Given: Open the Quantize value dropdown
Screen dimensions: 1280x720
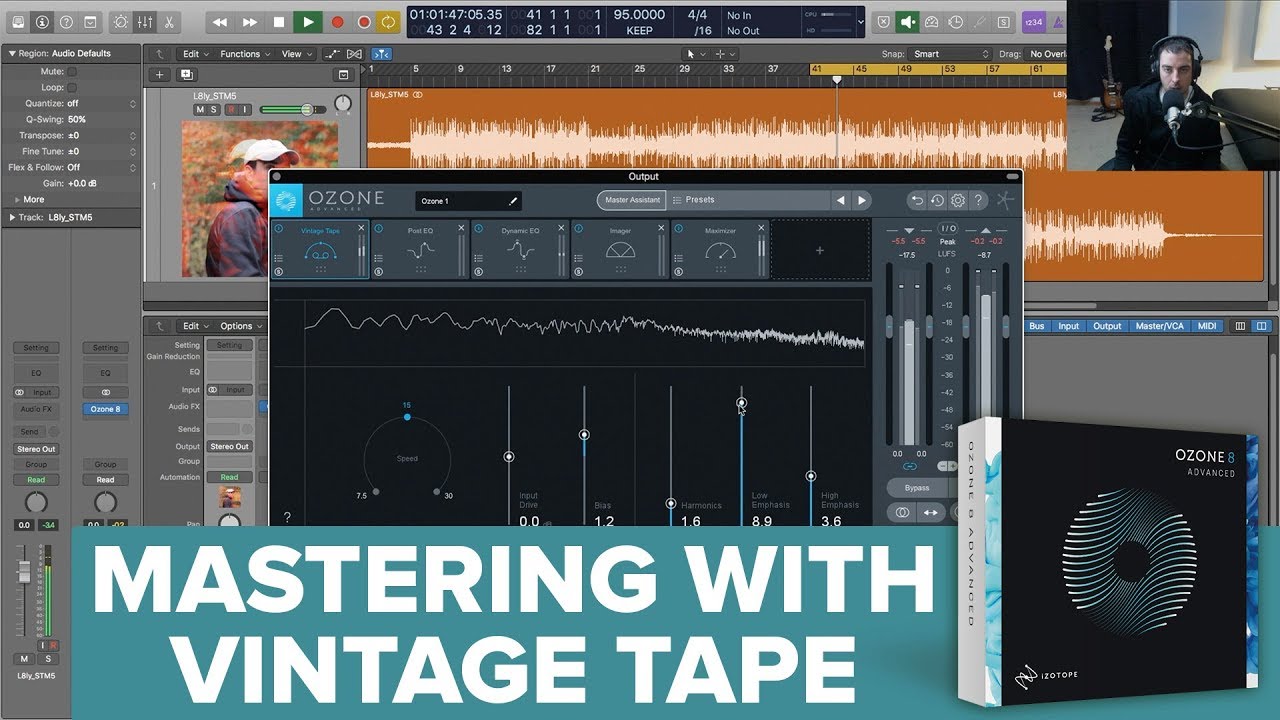Looking at the screenshot, I should [x=101, y=103].
